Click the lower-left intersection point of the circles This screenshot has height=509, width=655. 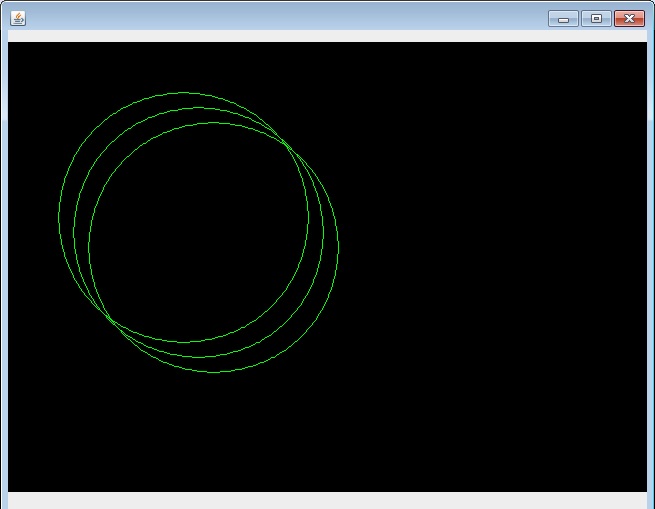pos(113,320)
